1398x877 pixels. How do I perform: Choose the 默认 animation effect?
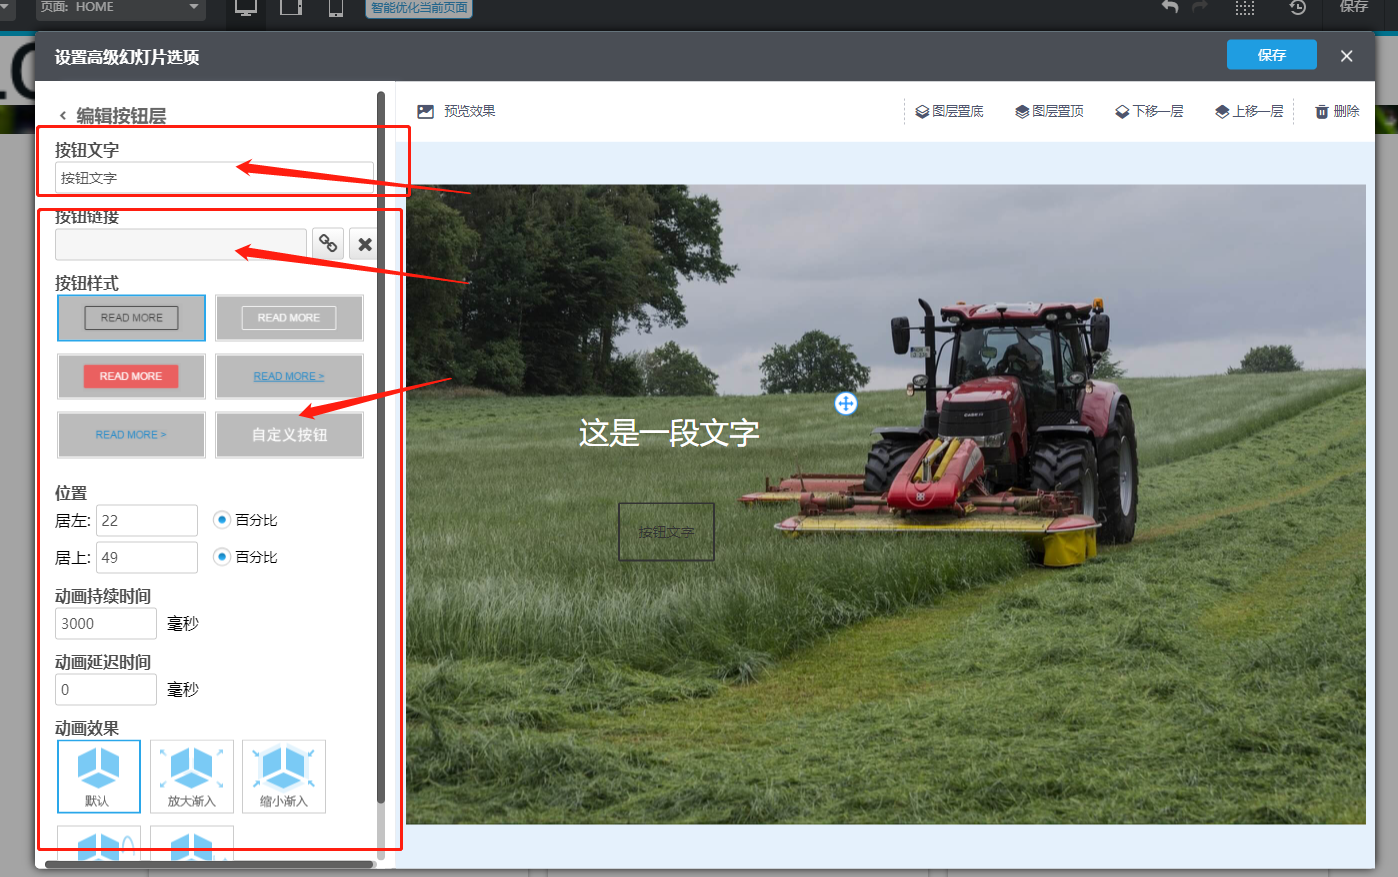[99, 776]
